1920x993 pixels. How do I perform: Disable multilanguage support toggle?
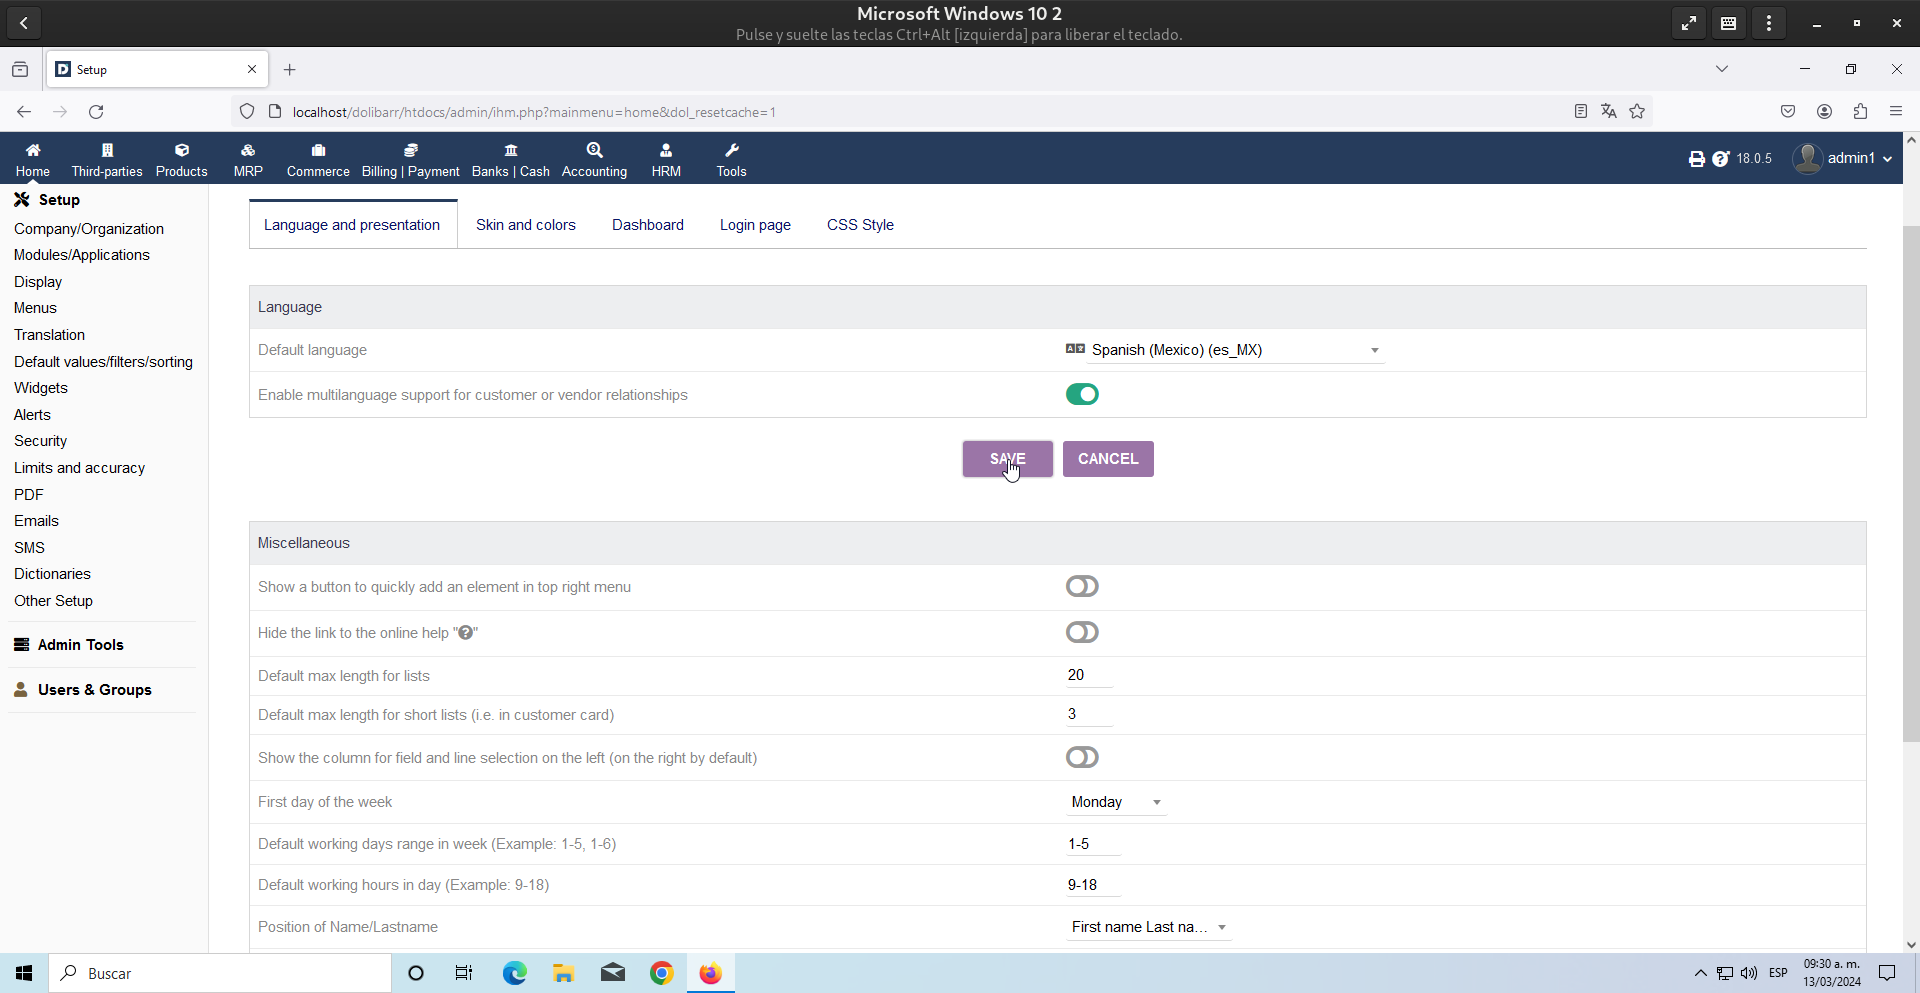pyautogui.click(x=1082, y=395)
